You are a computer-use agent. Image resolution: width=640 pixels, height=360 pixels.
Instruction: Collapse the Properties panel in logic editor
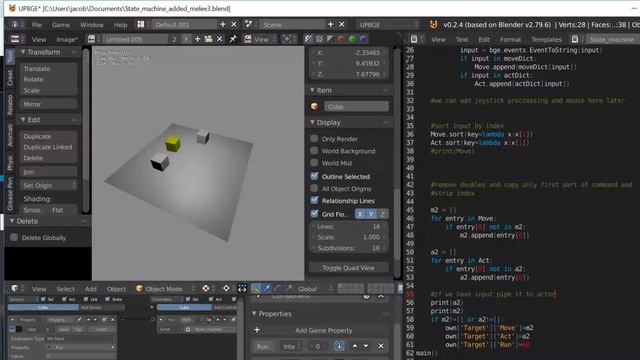[x=254, y=313]
